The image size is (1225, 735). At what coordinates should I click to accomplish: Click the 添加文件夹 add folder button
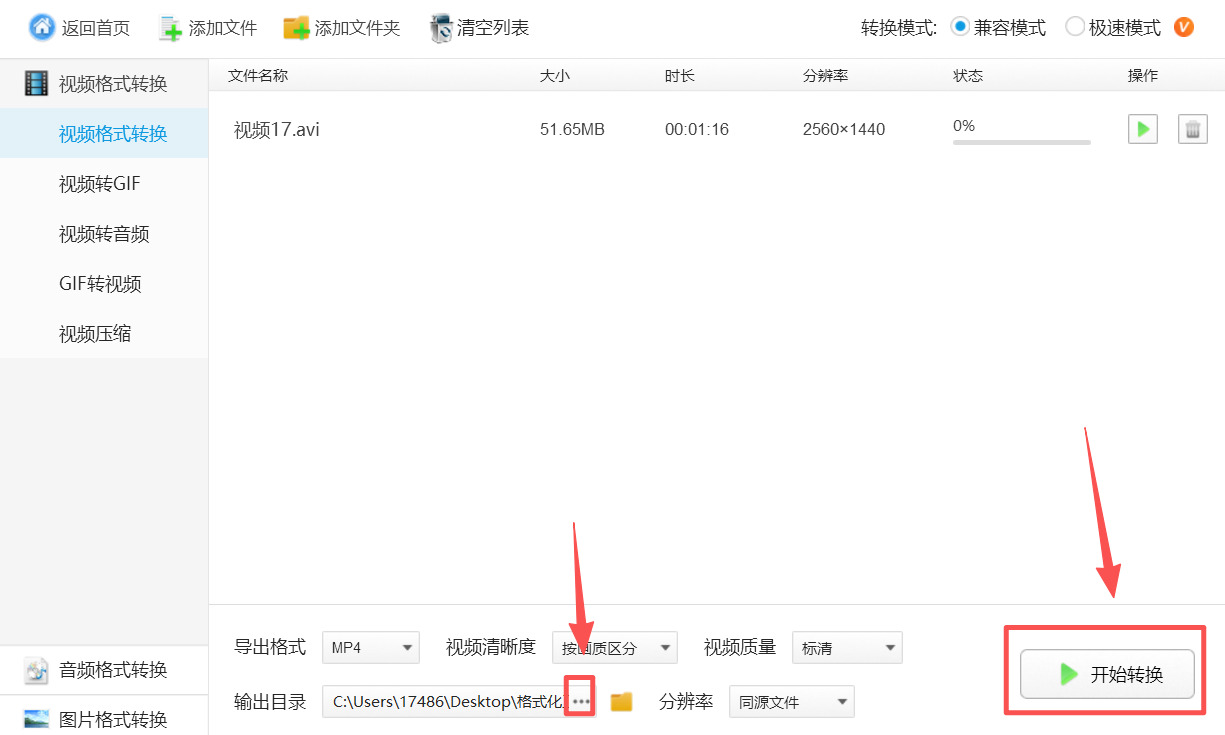click(x=342, y=28)
